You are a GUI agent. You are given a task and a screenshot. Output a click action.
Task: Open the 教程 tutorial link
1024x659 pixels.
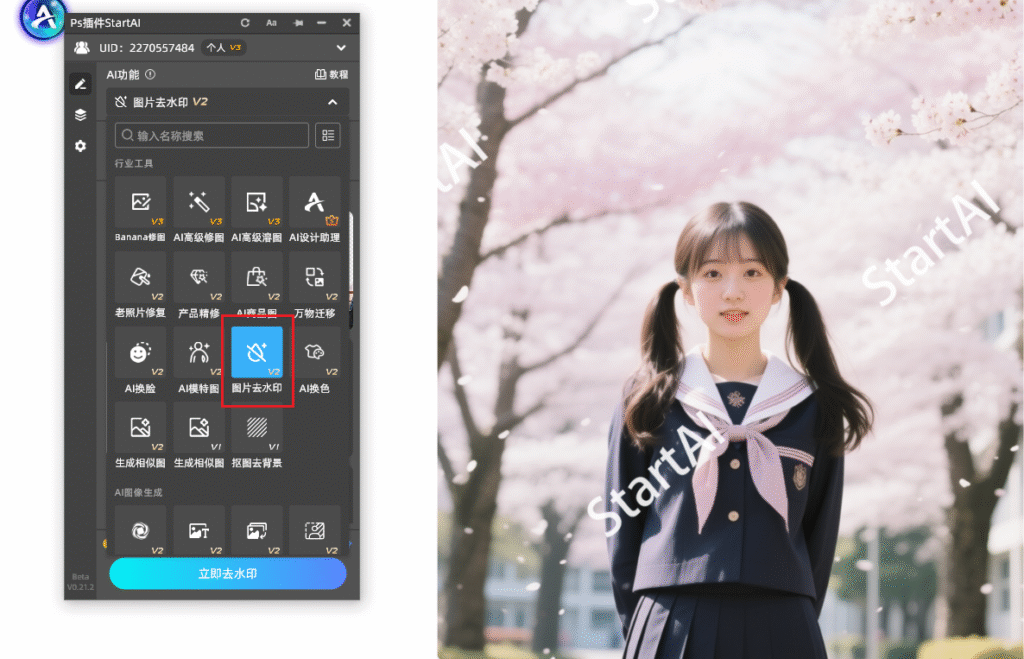(331, 74)
